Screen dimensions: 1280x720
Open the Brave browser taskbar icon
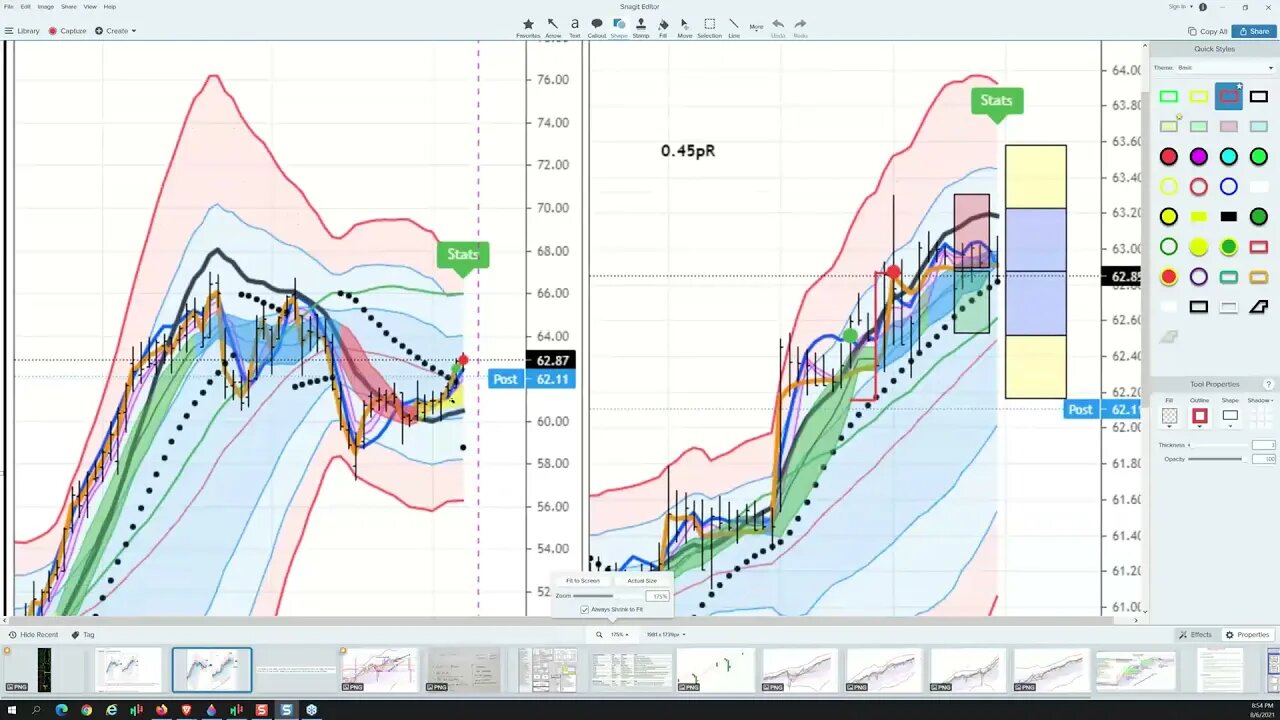click(x=186, y=710)
